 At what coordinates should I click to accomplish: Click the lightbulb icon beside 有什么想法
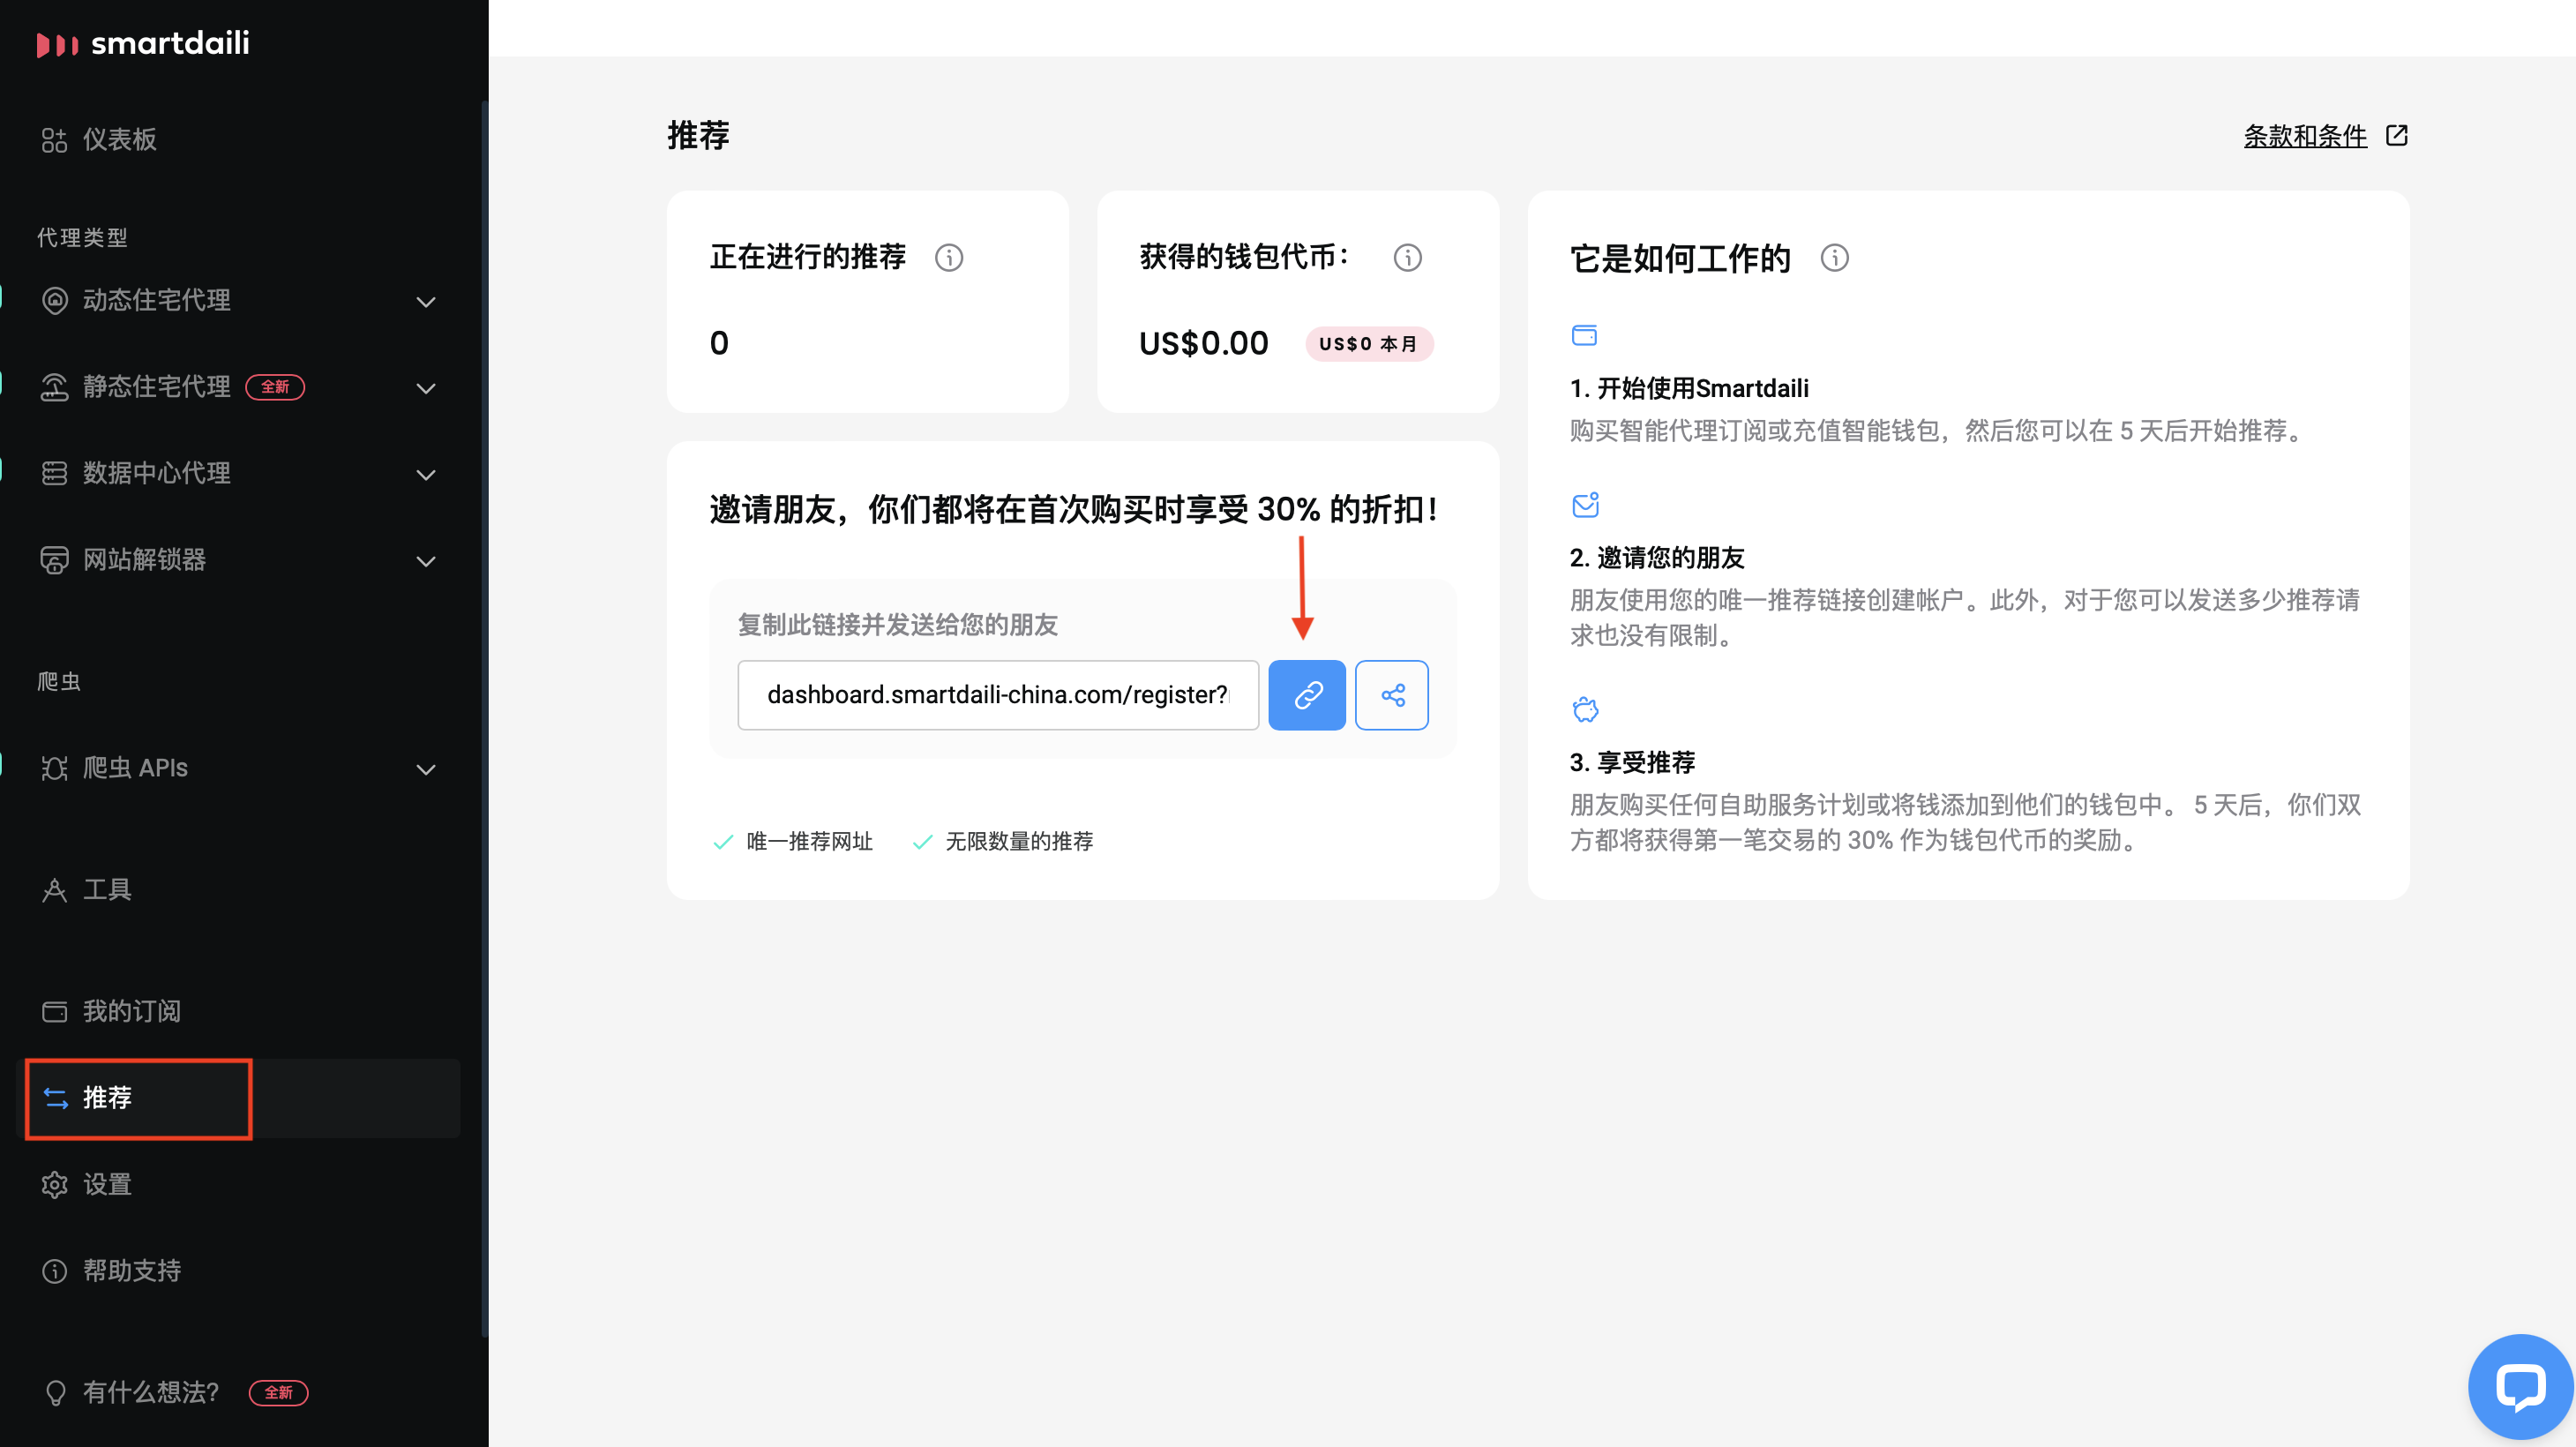(55, 1393)
